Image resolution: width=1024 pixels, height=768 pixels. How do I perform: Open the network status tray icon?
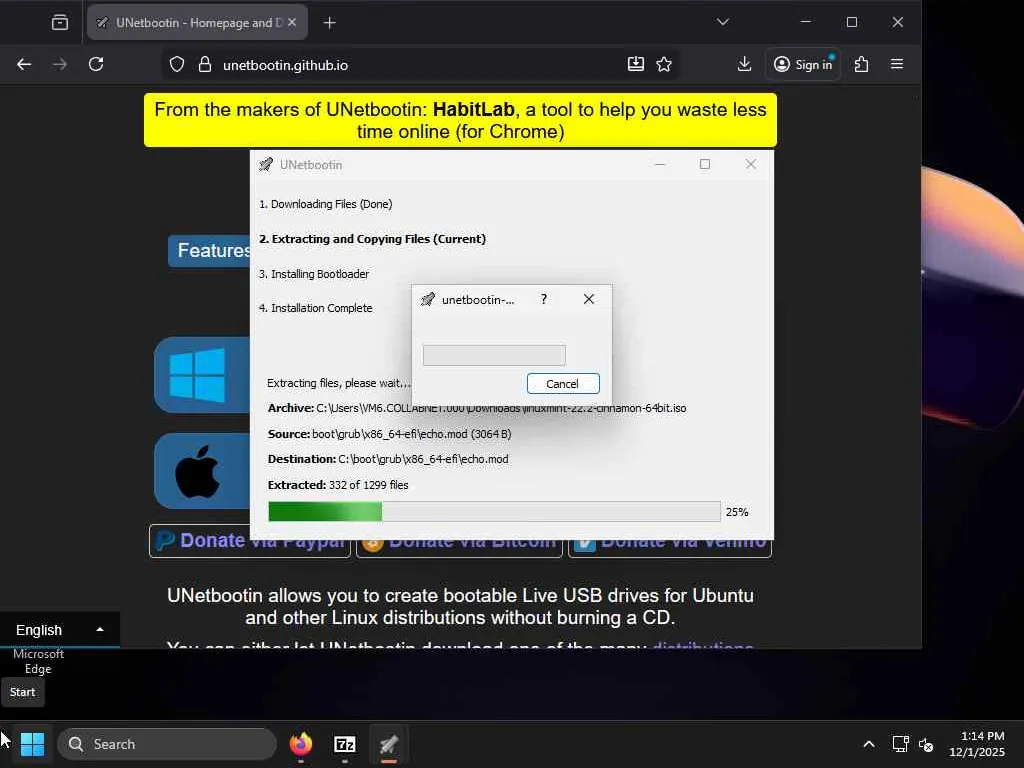pyautogui.click(x=901, y=744)
